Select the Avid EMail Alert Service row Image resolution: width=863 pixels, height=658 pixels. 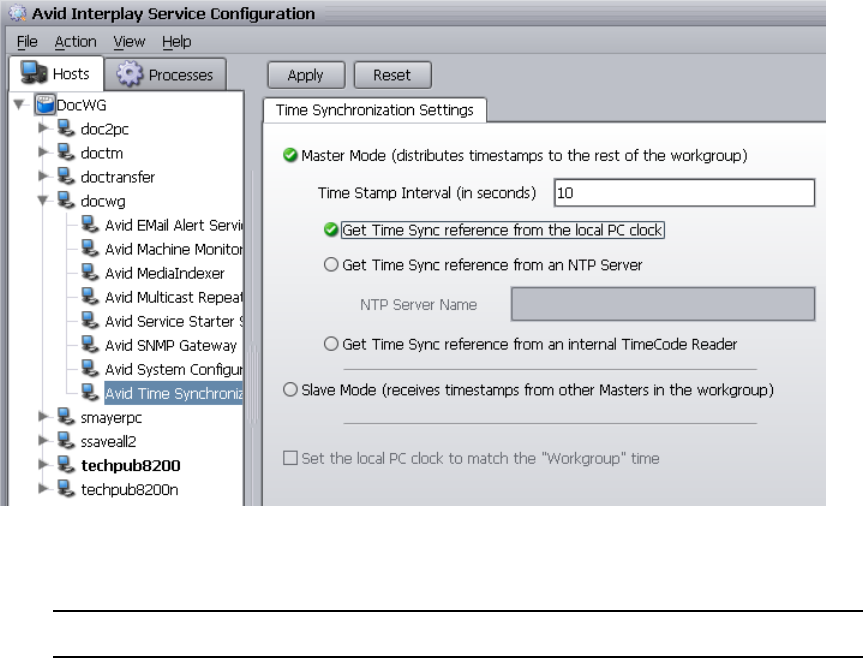point(173,226)
